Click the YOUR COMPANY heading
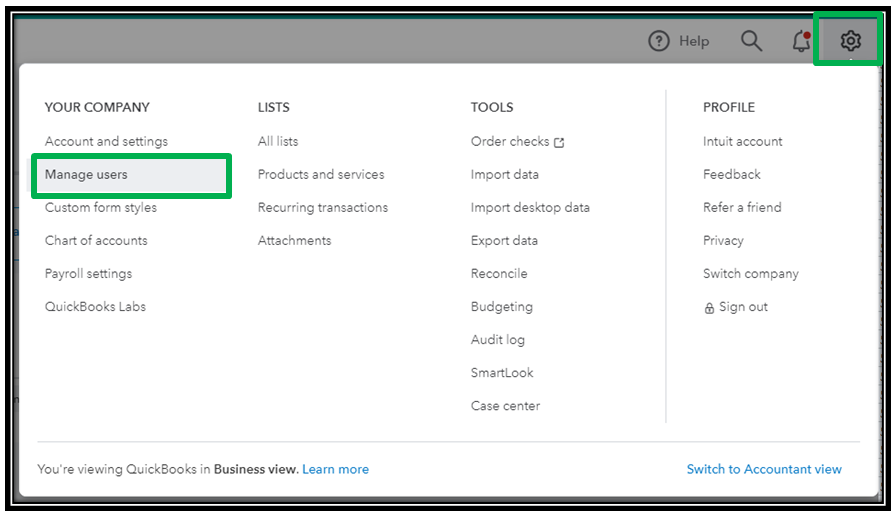This screenshot has width=895, height=514. (97, 107)
